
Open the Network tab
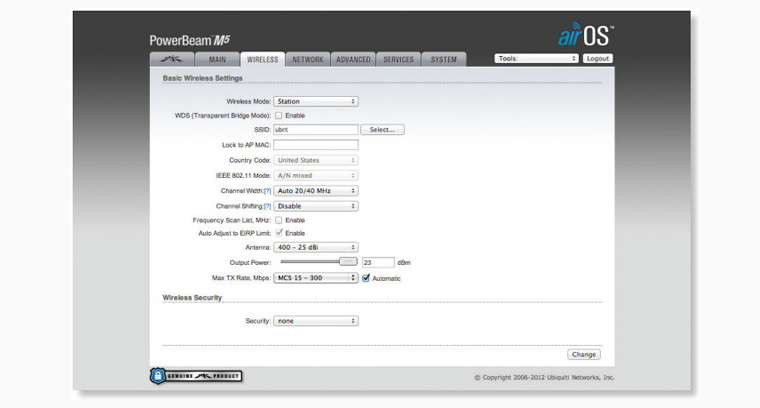tap(308, 59)
